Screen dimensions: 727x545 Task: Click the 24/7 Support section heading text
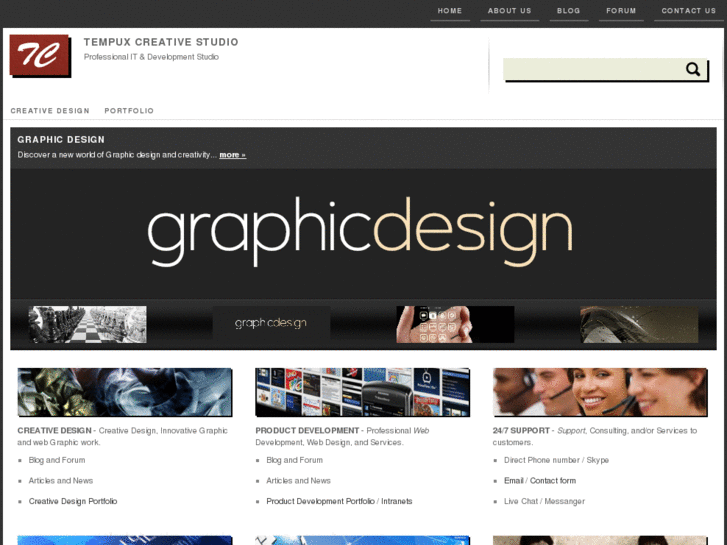(x=521, y=431)
